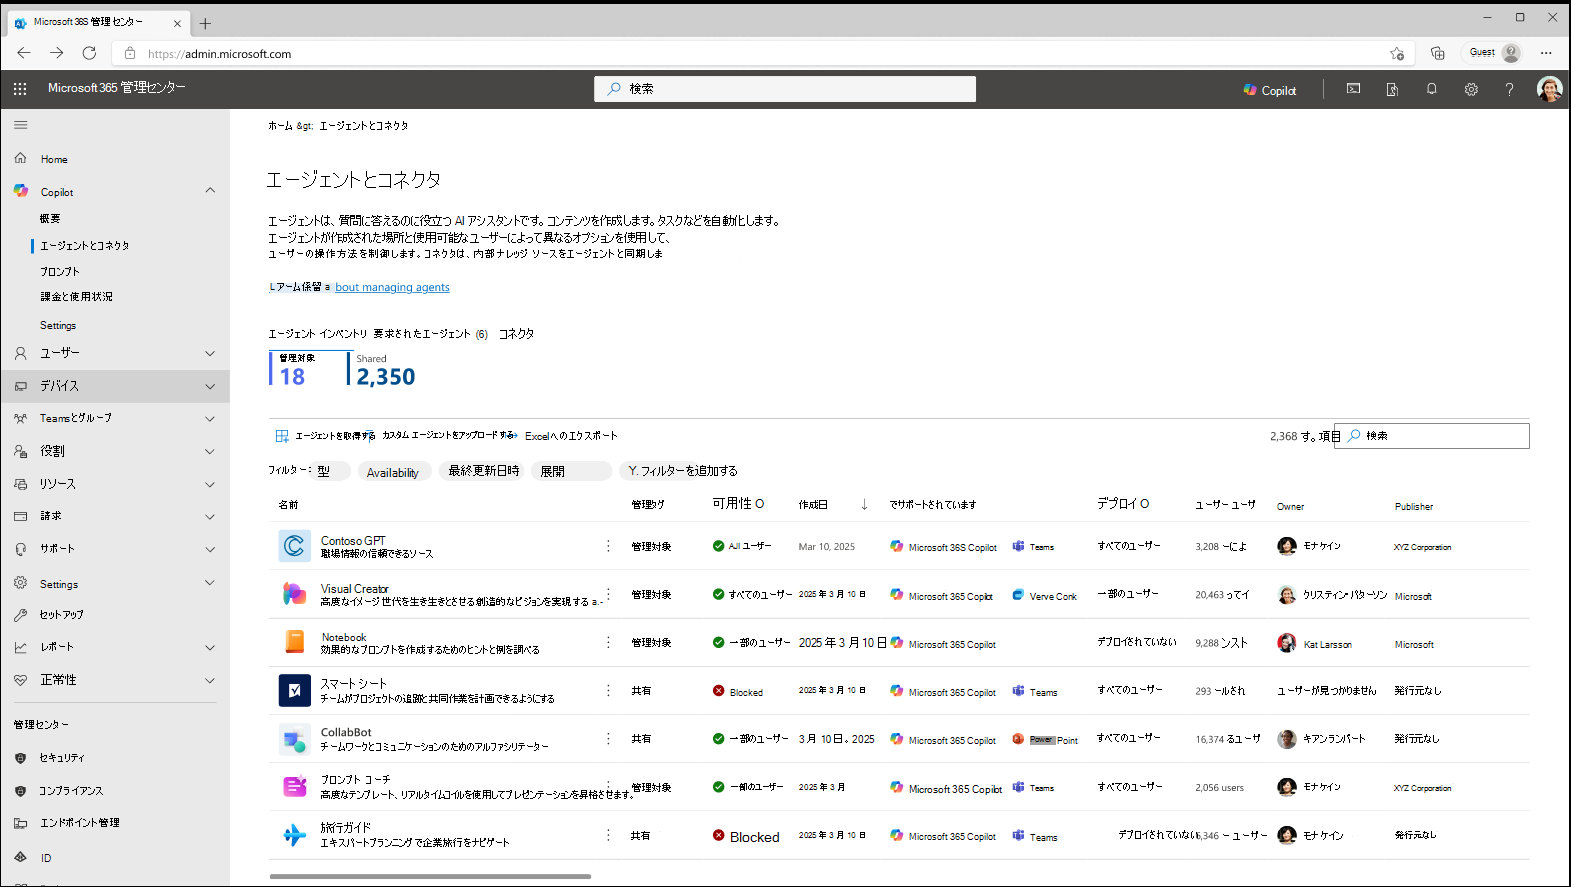The width and height of the screenshot is (1571, 887).
Task: Expand the サポート navigation section
Action: pos(210,549)
